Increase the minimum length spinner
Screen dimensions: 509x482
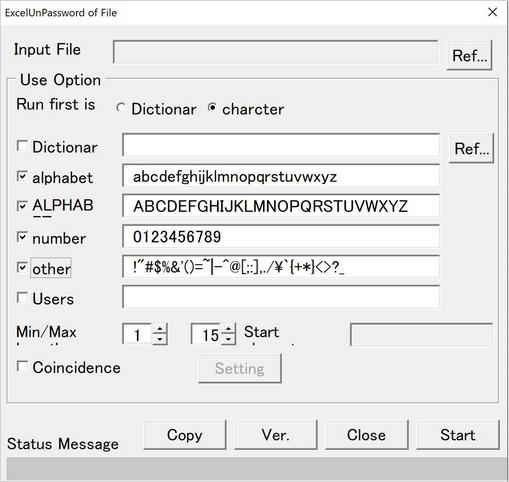click(160, 329)
